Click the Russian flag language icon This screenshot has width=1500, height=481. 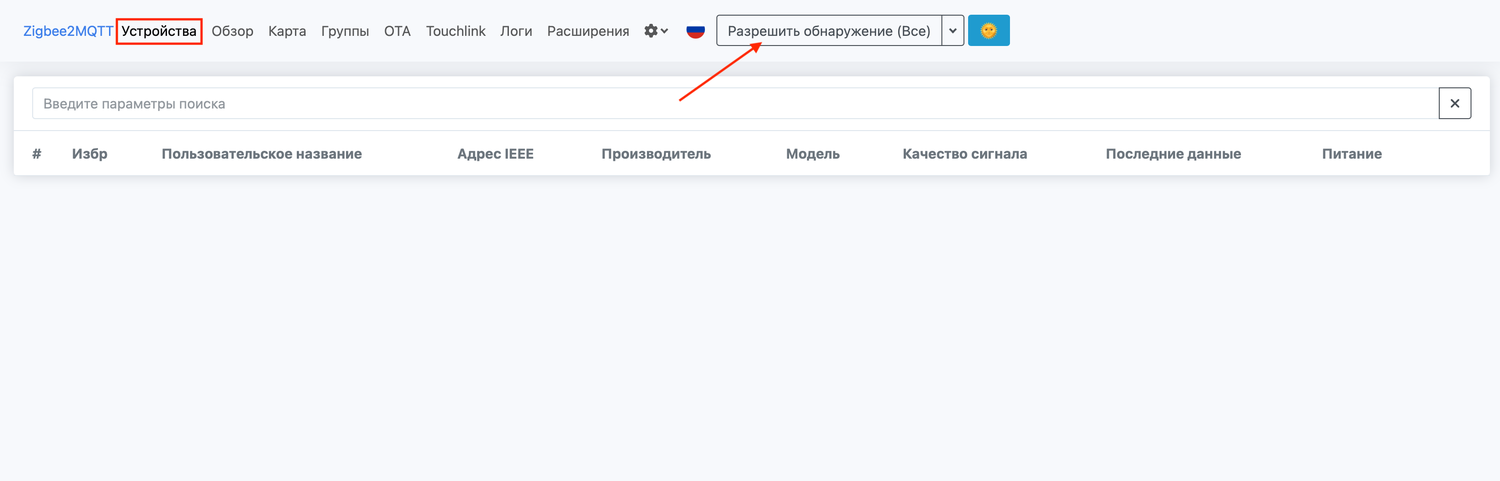click(x=695, y=31)
